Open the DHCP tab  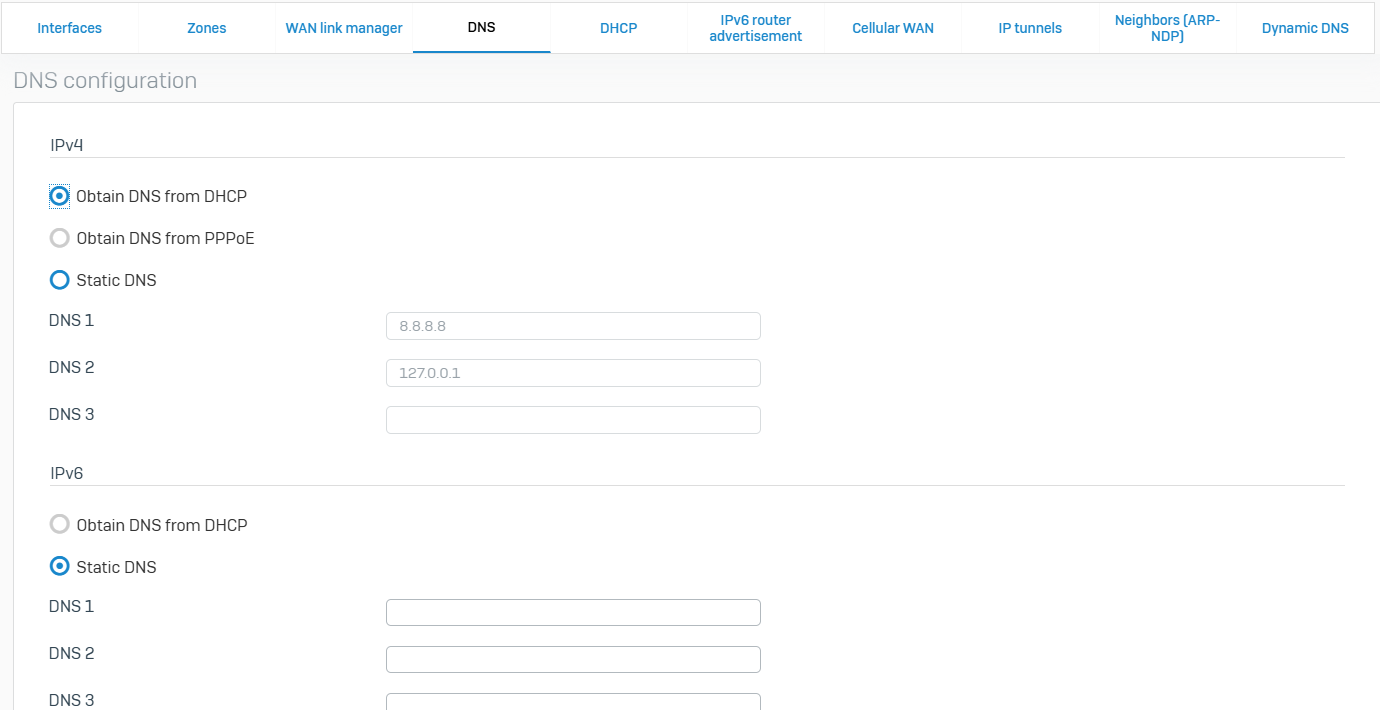click(x=618, y=28)
